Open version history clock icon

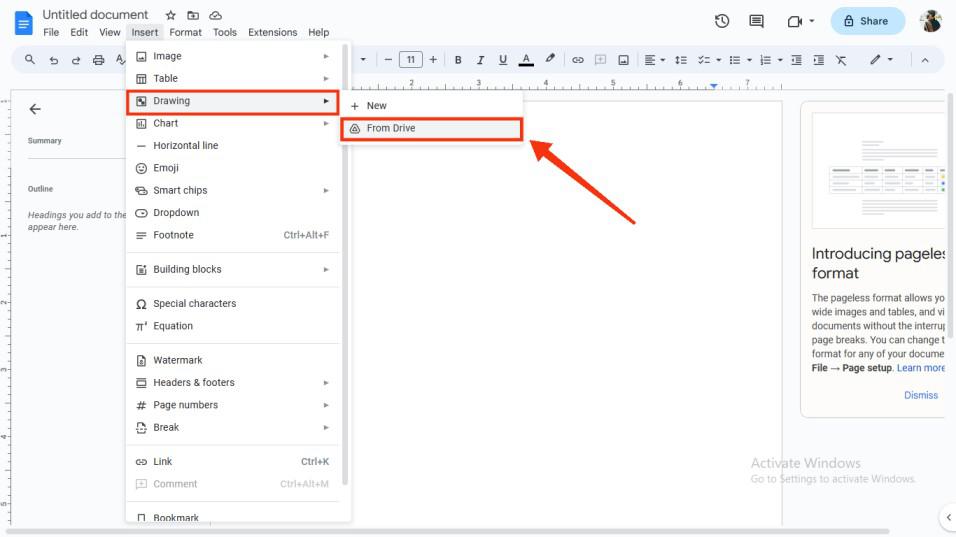coord(722,21)
